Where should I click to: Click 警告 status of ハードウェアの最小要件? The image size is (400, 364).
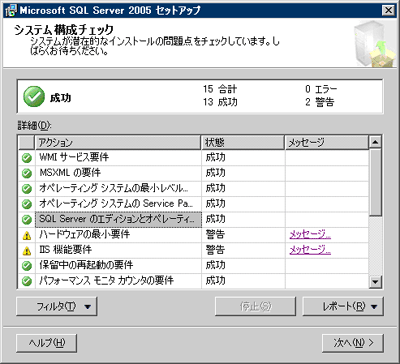(x=215, y=234)
